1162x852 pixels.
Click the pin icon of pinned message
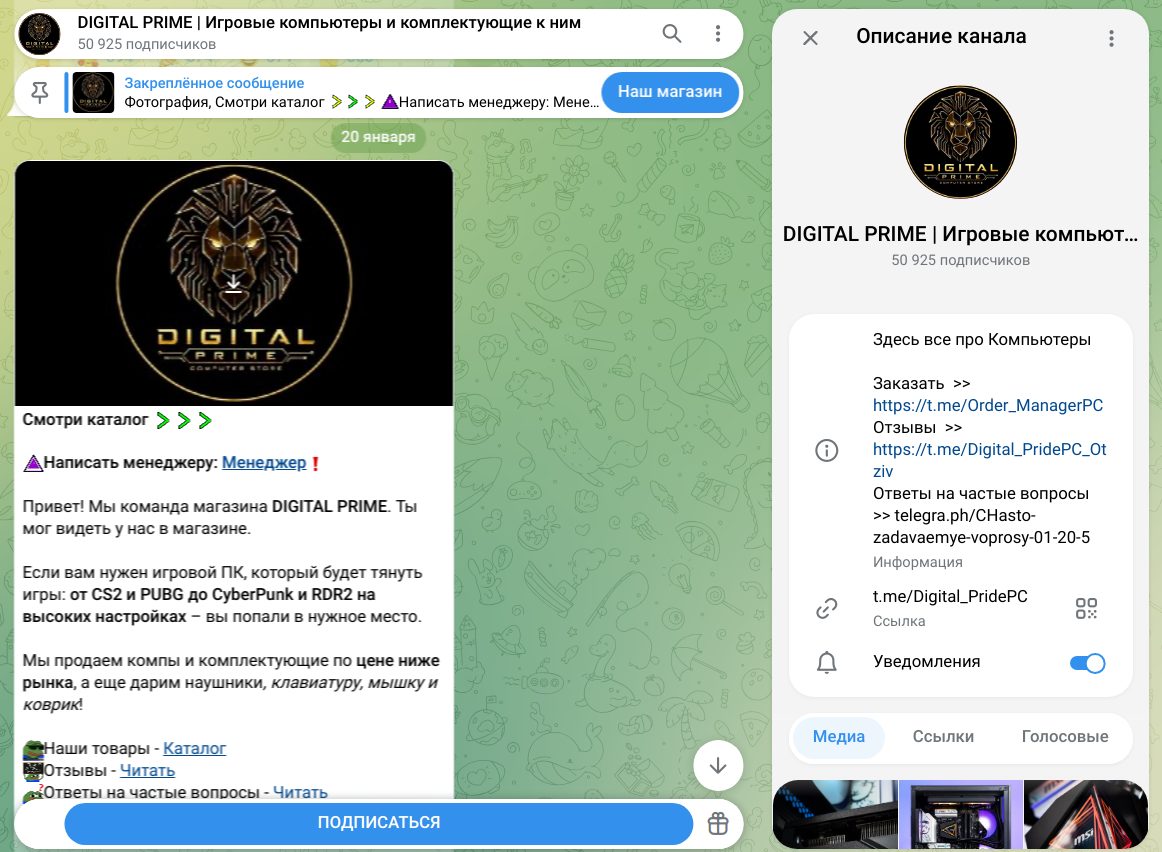pyautogui.click(x=39, y=93)
